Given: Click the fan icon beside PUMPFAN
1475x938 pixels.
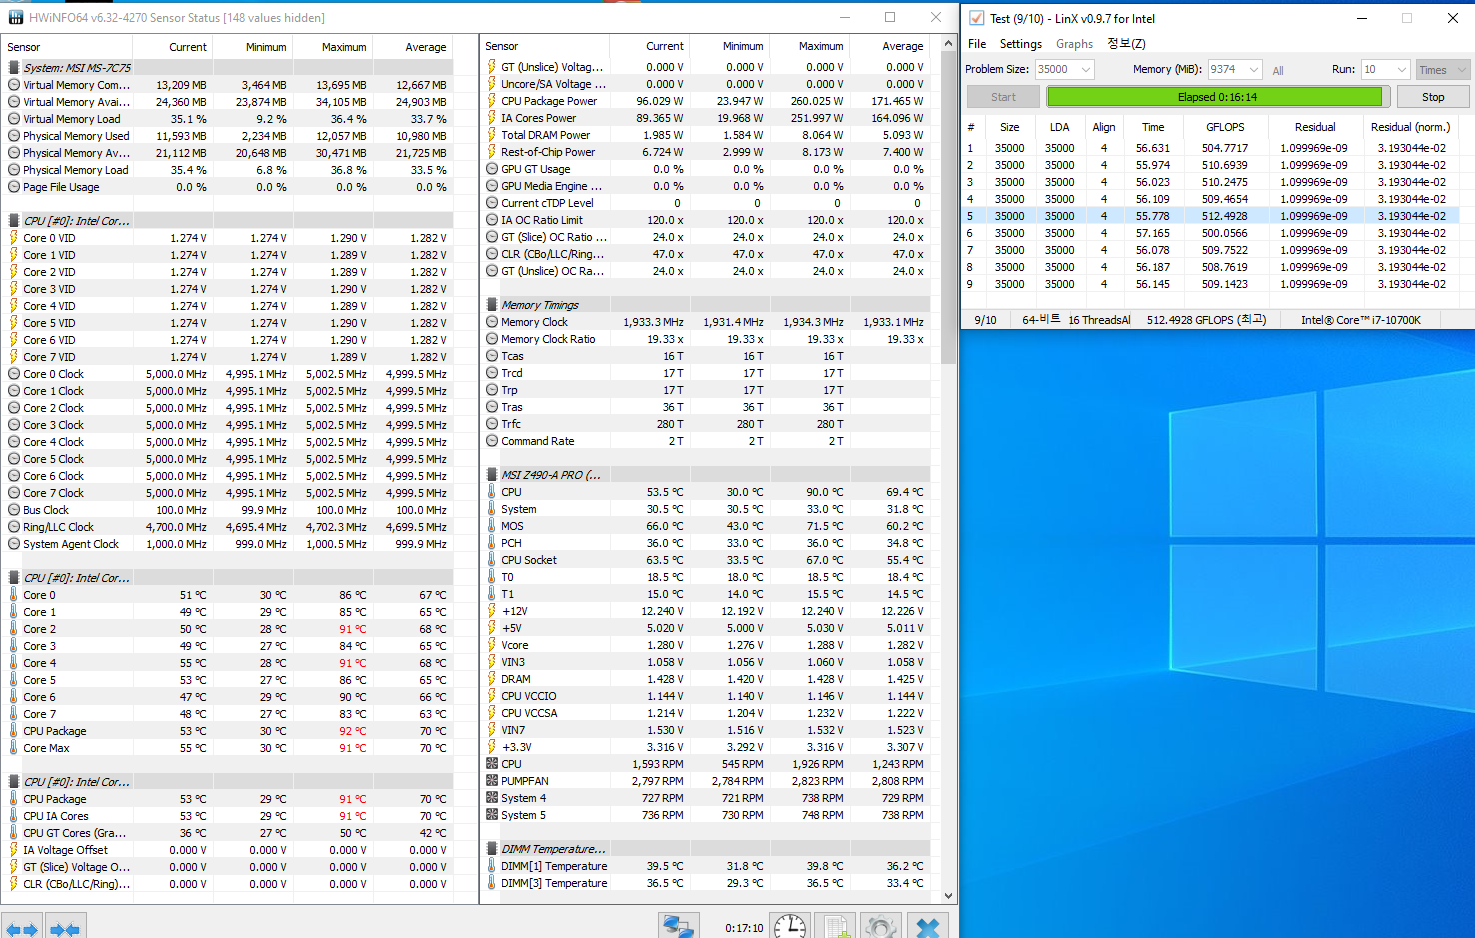Looking at the screenshot, I should coord(492,781).
